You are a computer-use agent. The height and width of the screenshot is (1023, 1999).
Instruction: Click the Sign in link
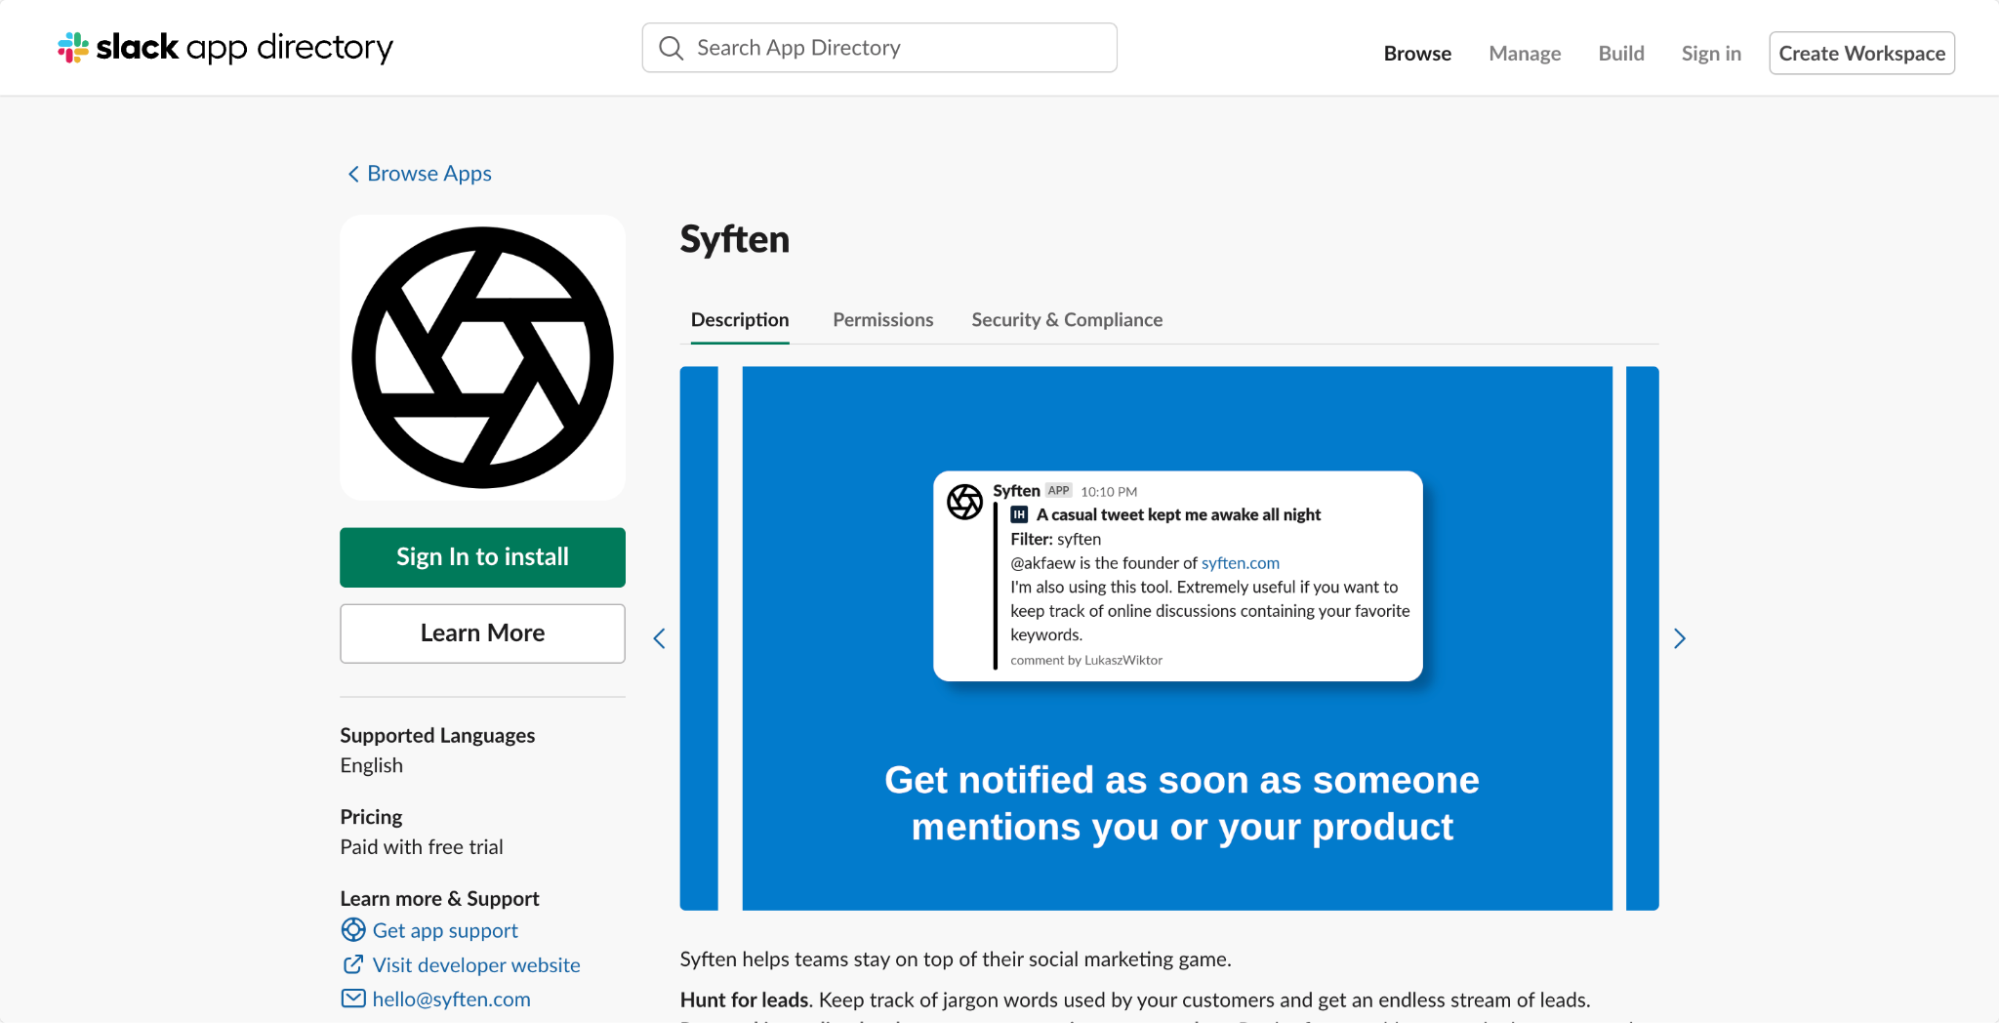(x=1711, y=53)
